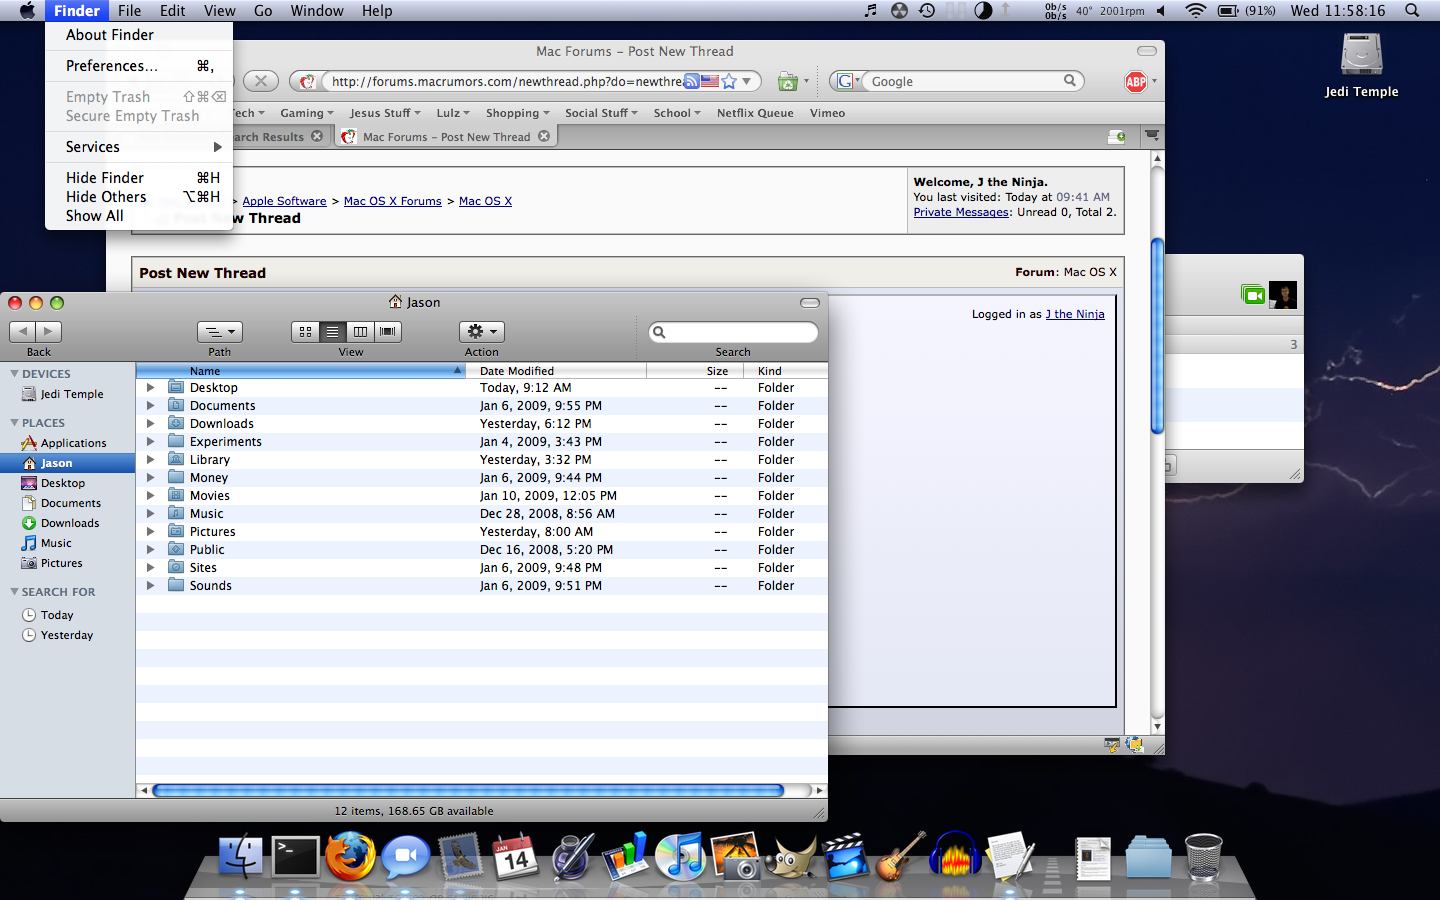1440x900 pixels.
Task: Open the Finder Path dropdown
Action: (x=219, y=331)
